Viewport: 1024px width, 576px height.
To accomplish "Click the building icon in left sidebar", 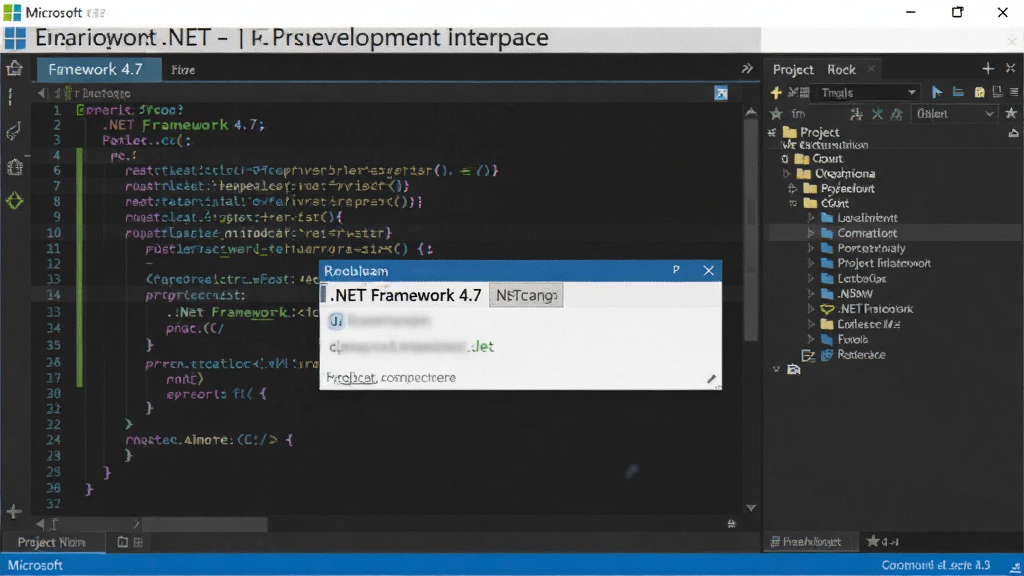I will coord(14,167).
